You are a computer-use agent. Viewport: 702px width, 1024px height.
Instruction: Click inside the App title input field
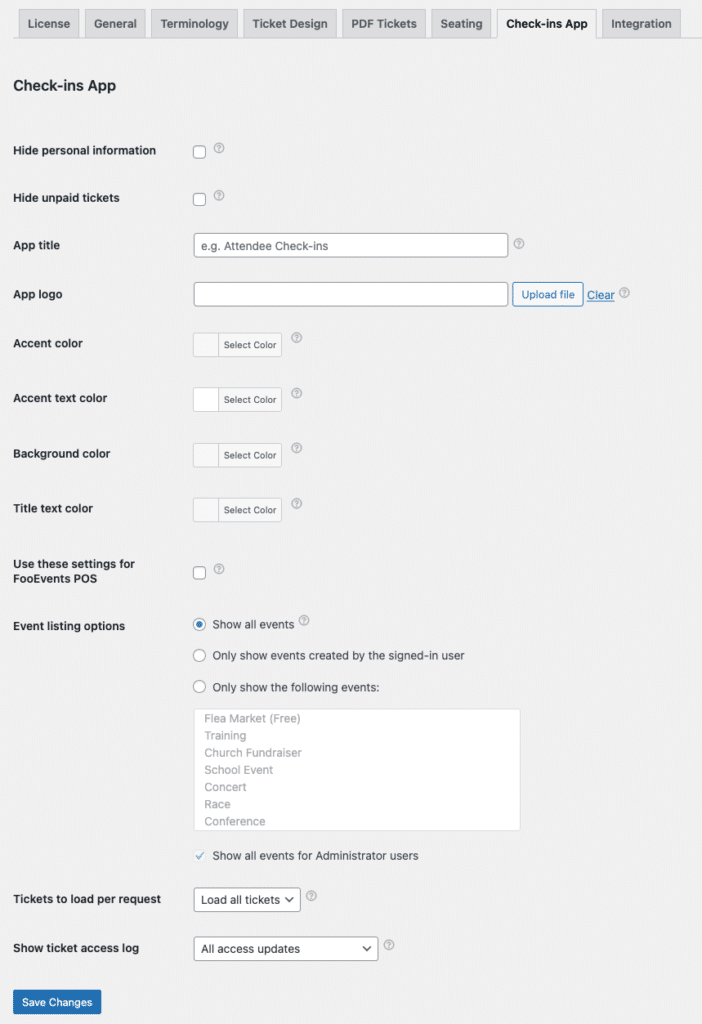coord(350,245)
